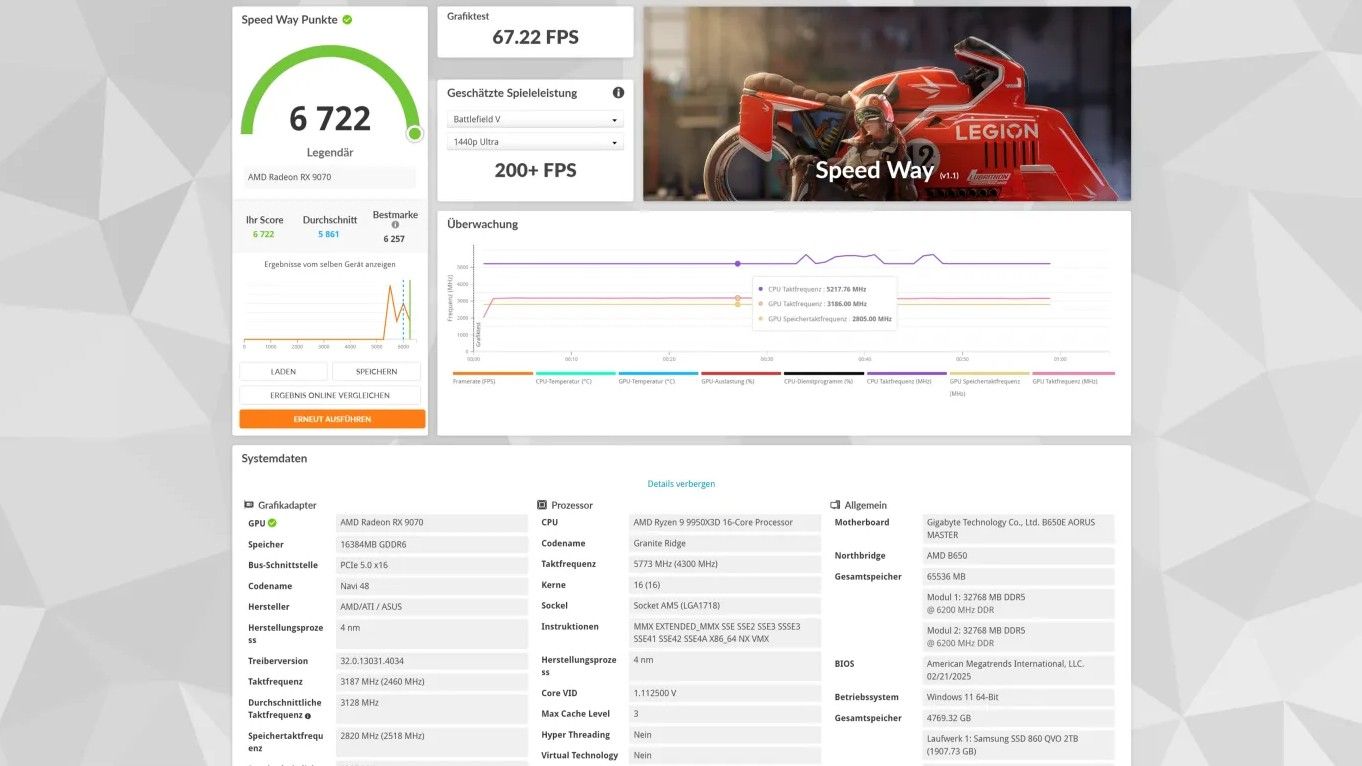Open the Battlefield V game dropdown

535,119
